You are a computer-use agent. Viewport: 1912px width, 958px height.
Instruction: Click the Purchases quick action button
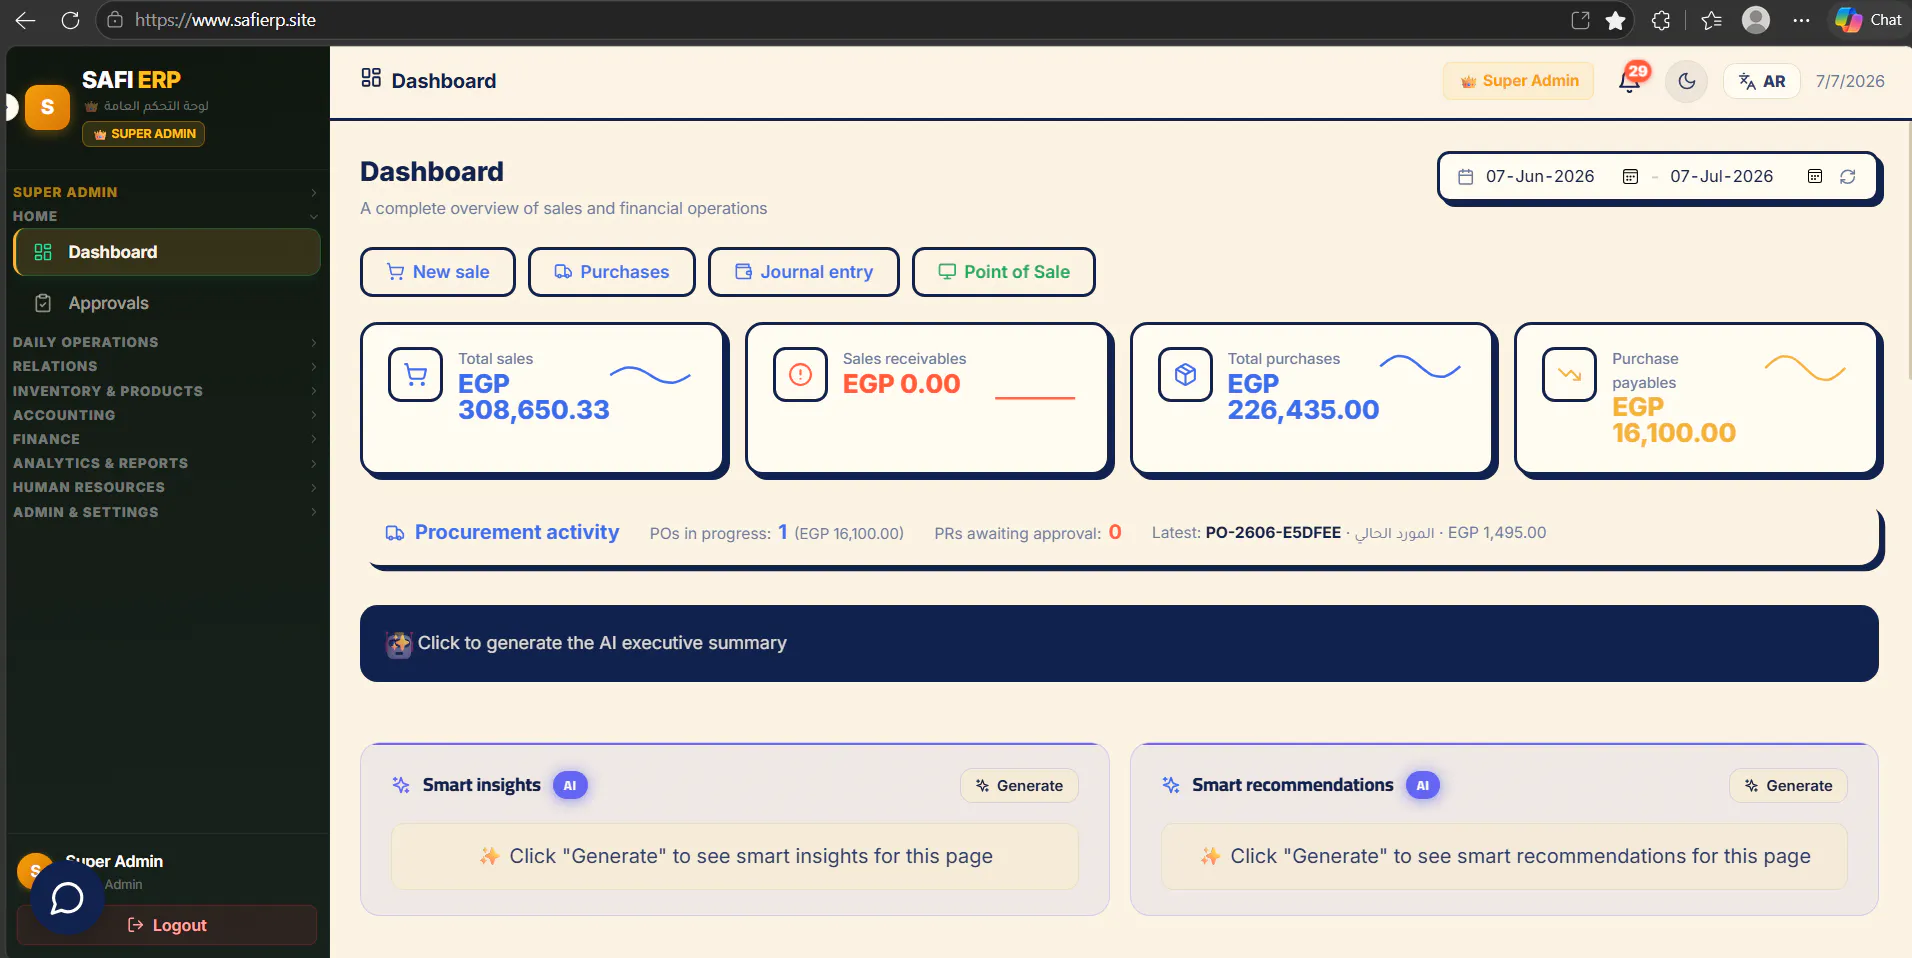pyautogui.click(x=612, y=272)
